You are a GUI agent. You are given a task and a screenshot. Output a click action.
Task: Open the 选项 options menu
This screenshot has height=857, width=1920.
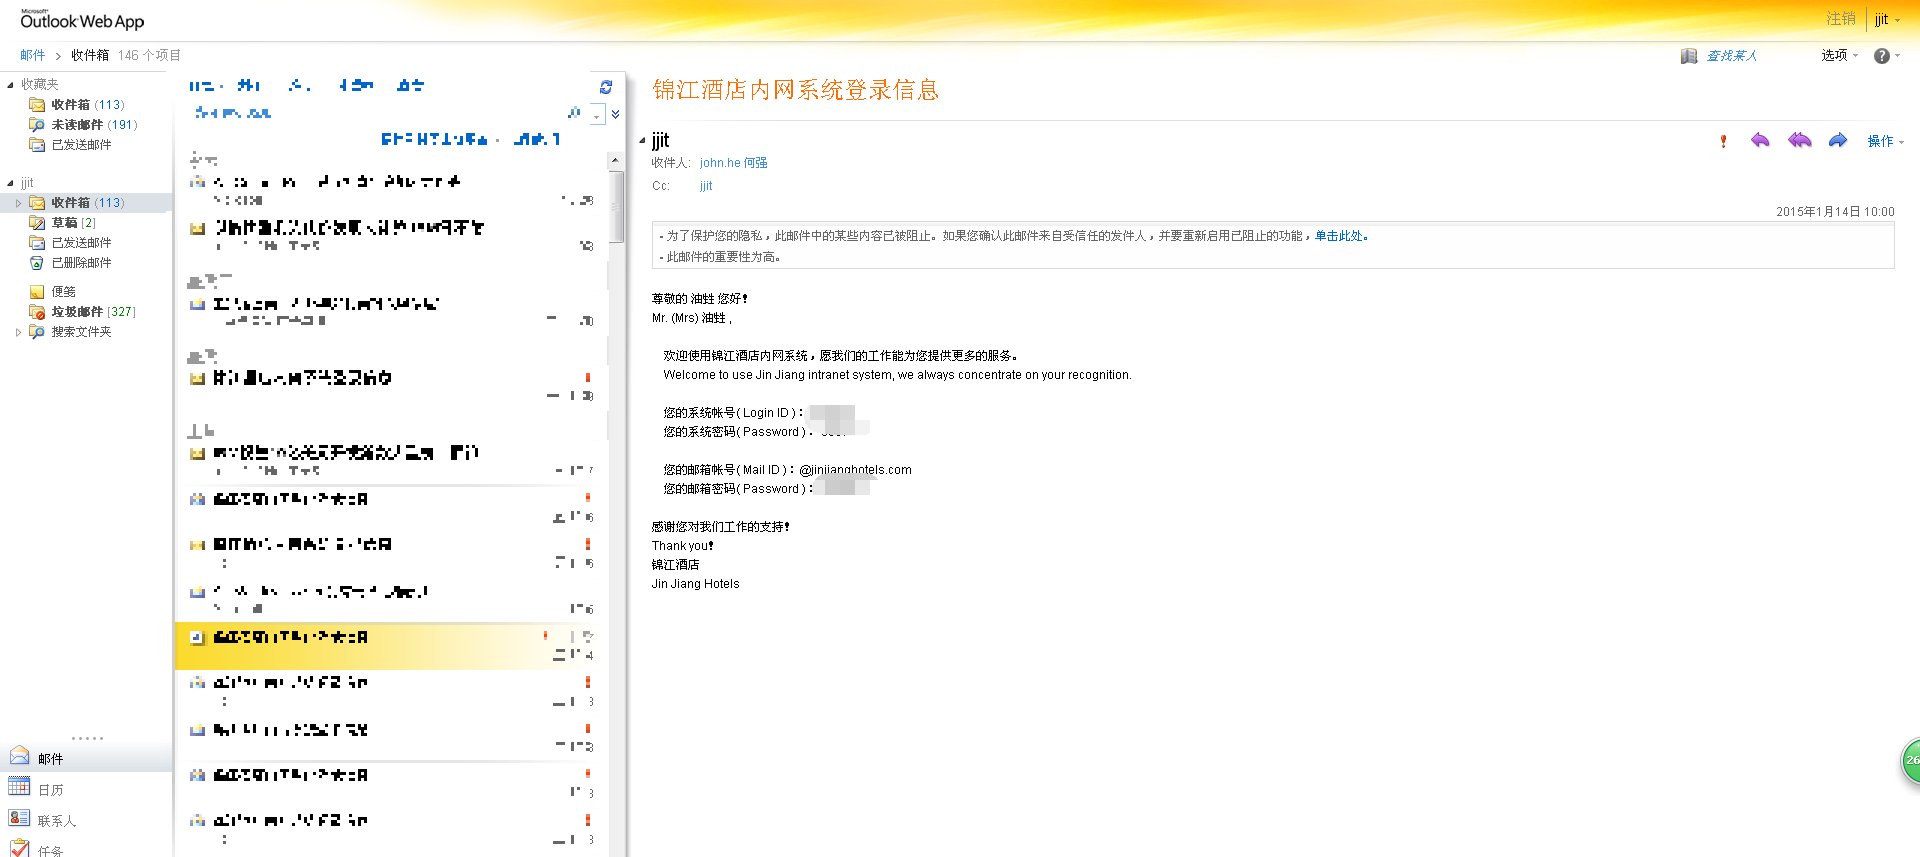click(1839, 56)
